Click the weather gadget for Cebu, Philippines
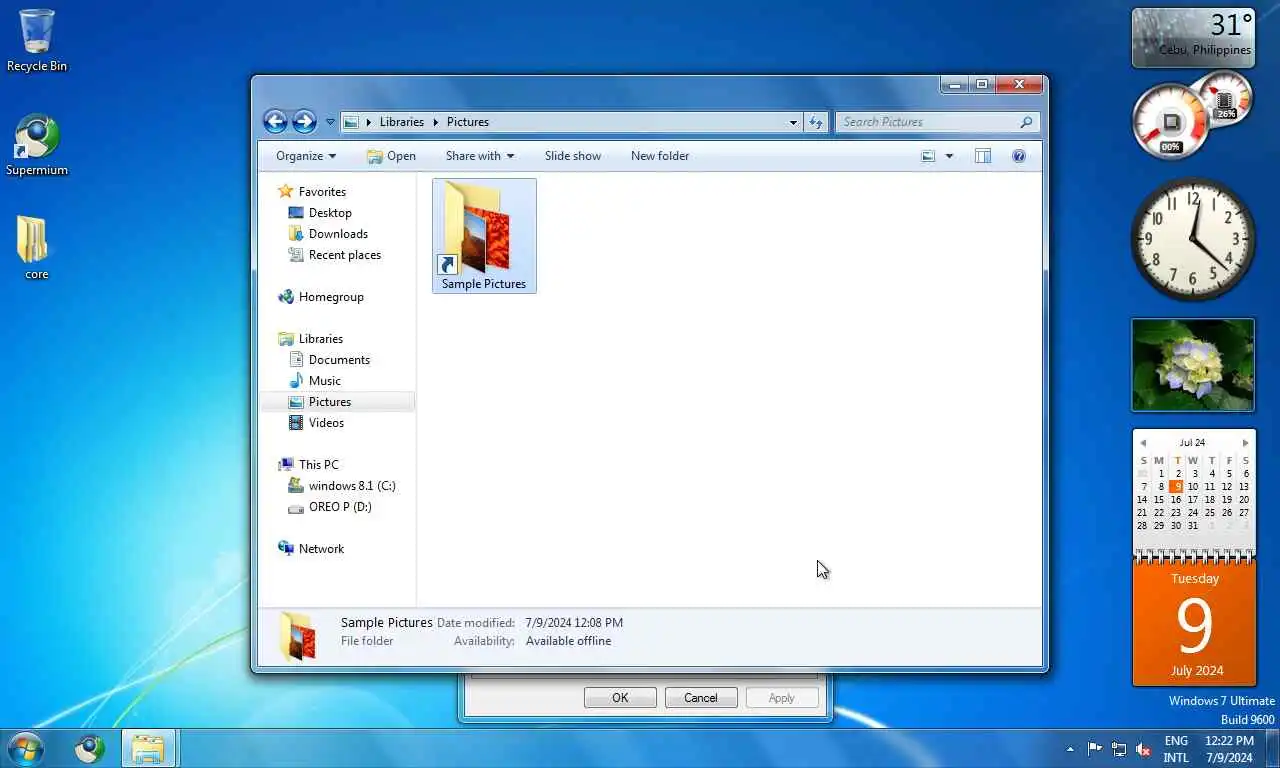The image size is (1280, 768). click(x=1193, y=38)
